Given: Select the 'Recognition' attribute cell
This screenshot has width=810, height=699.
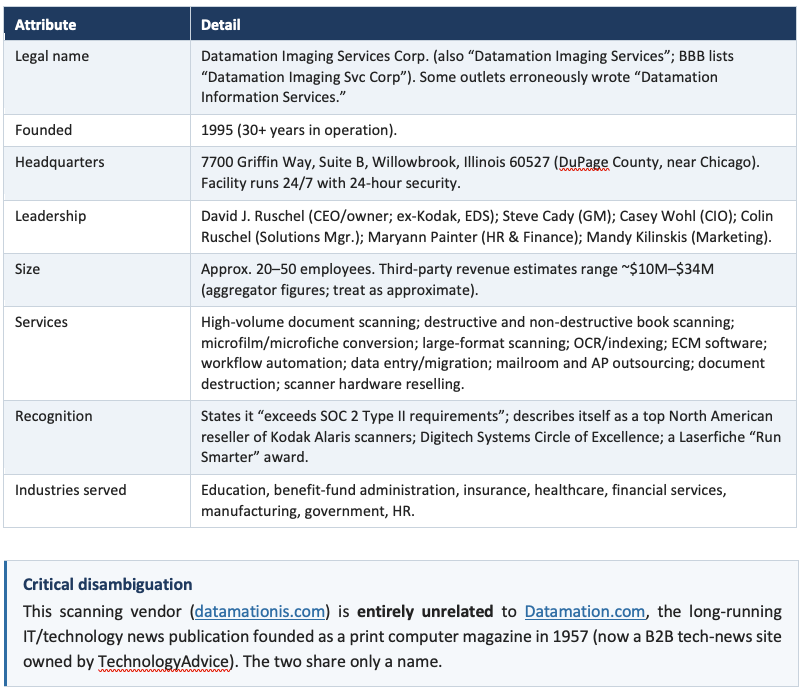Looking at the screenshot, I should (x=97, y=437).
